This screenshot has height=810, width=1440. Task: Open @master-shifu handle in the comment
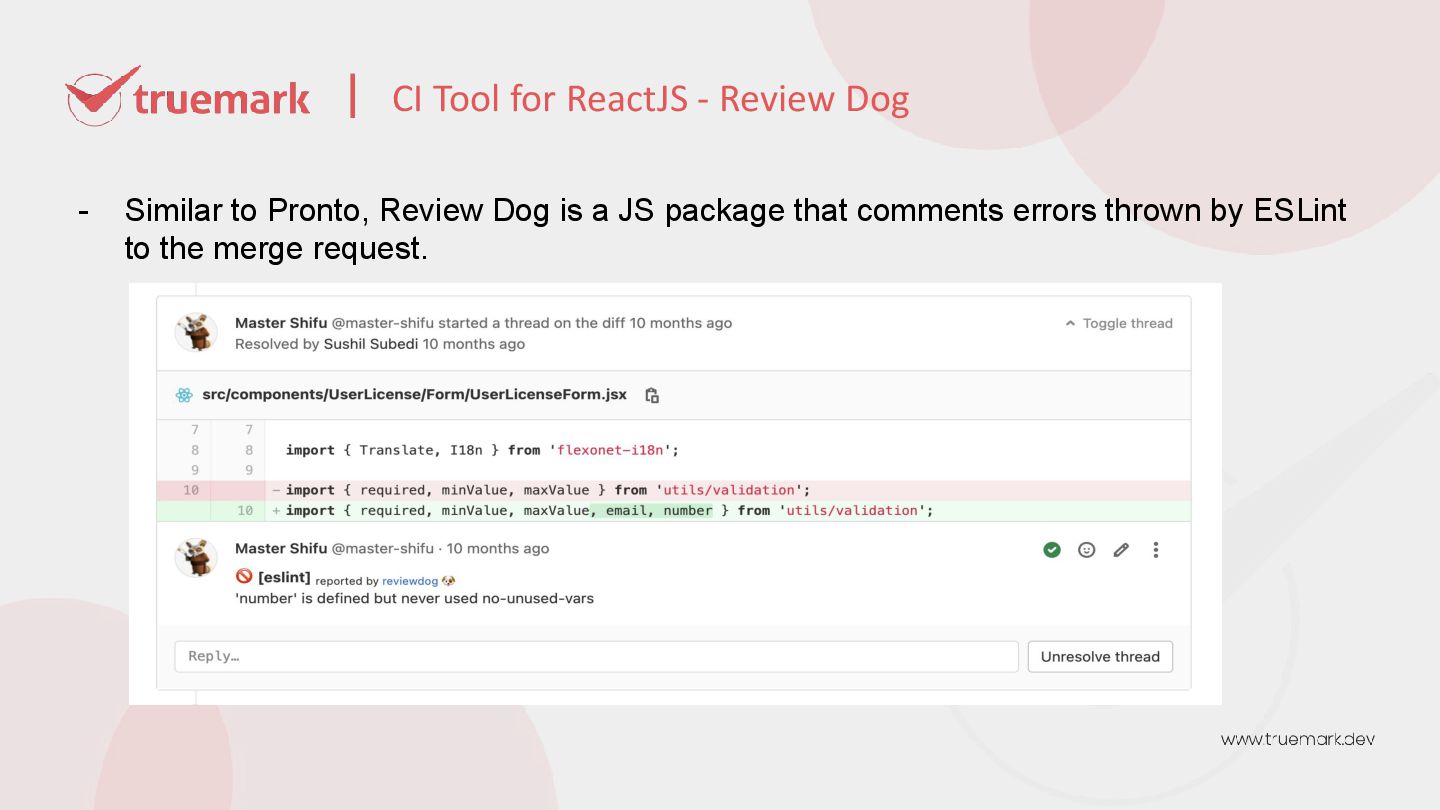[383, 548]
